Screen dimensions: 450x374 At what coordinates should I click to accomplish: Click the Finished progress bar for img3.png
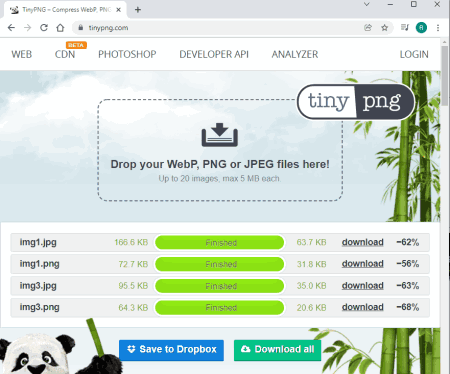click(220, 307)
